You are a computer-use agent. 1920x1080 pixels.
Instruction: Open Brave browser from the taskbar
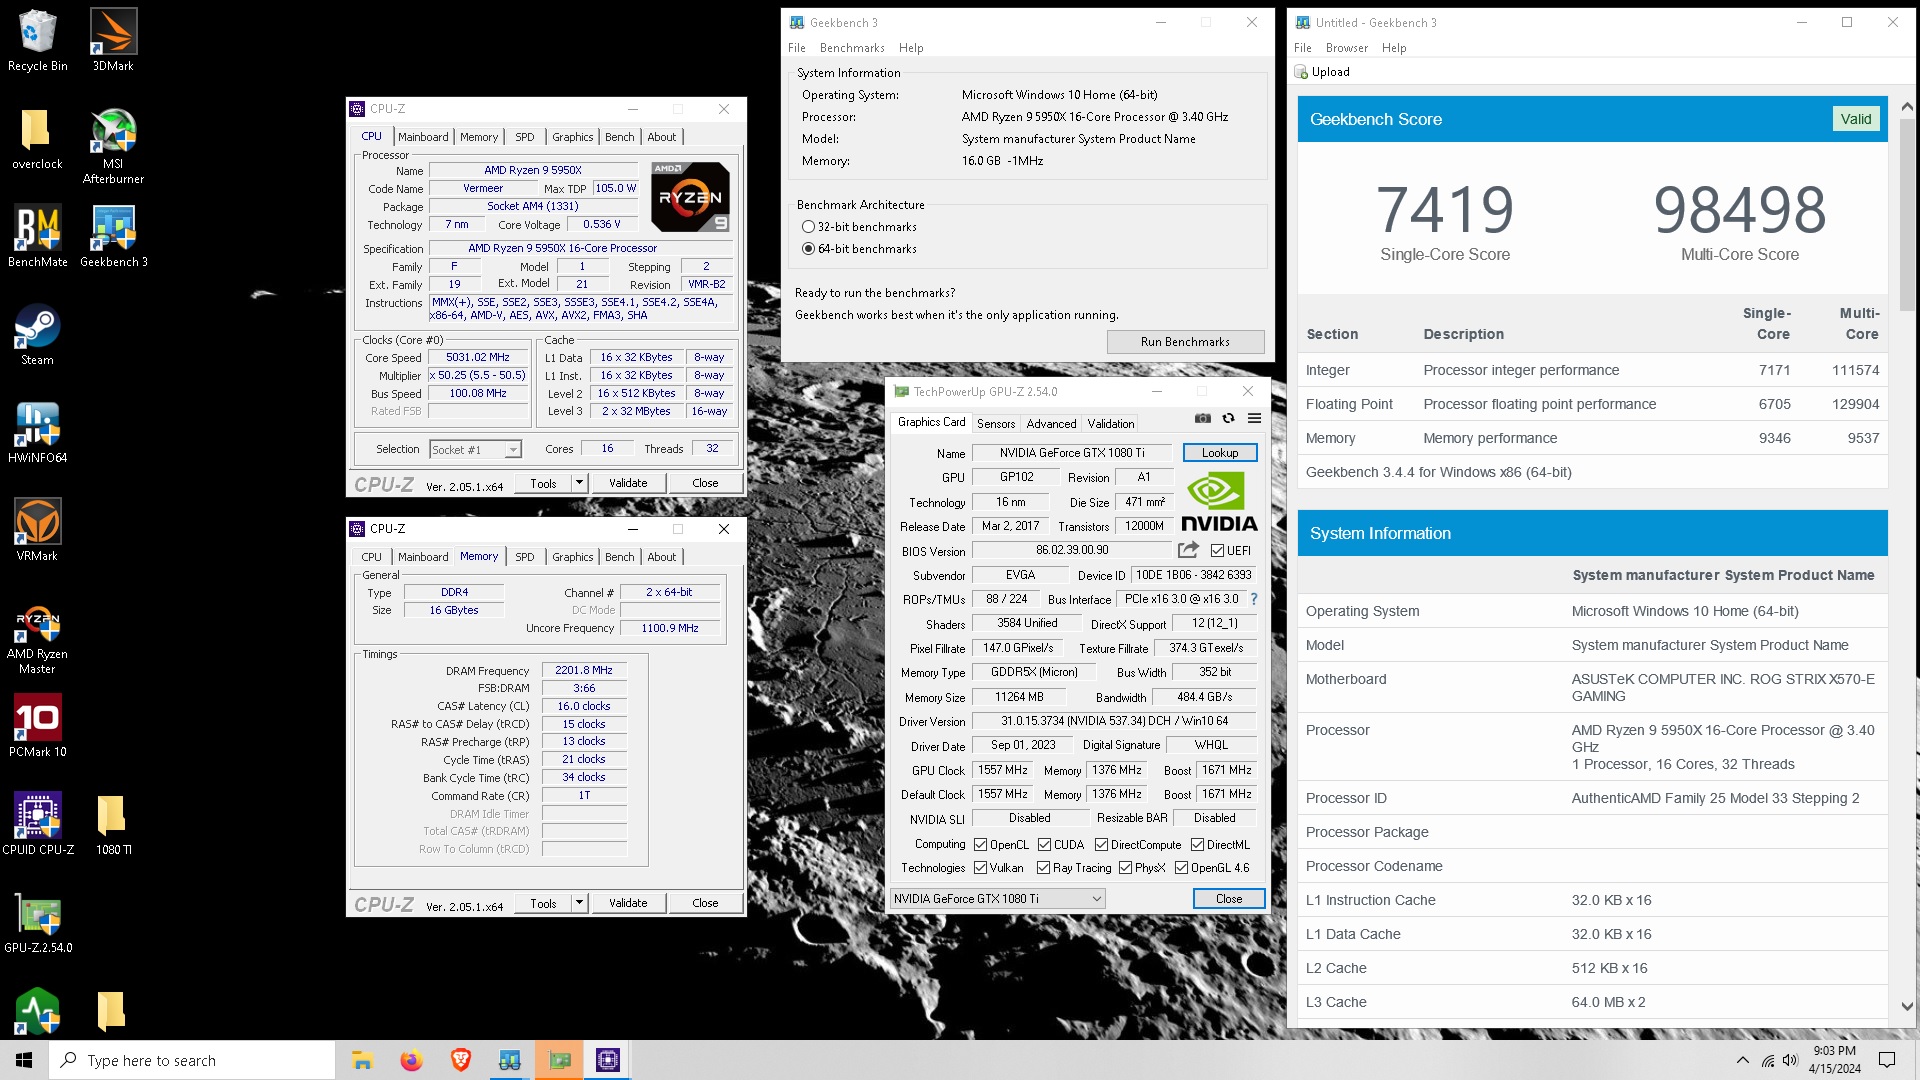(x=460, y=1060)
